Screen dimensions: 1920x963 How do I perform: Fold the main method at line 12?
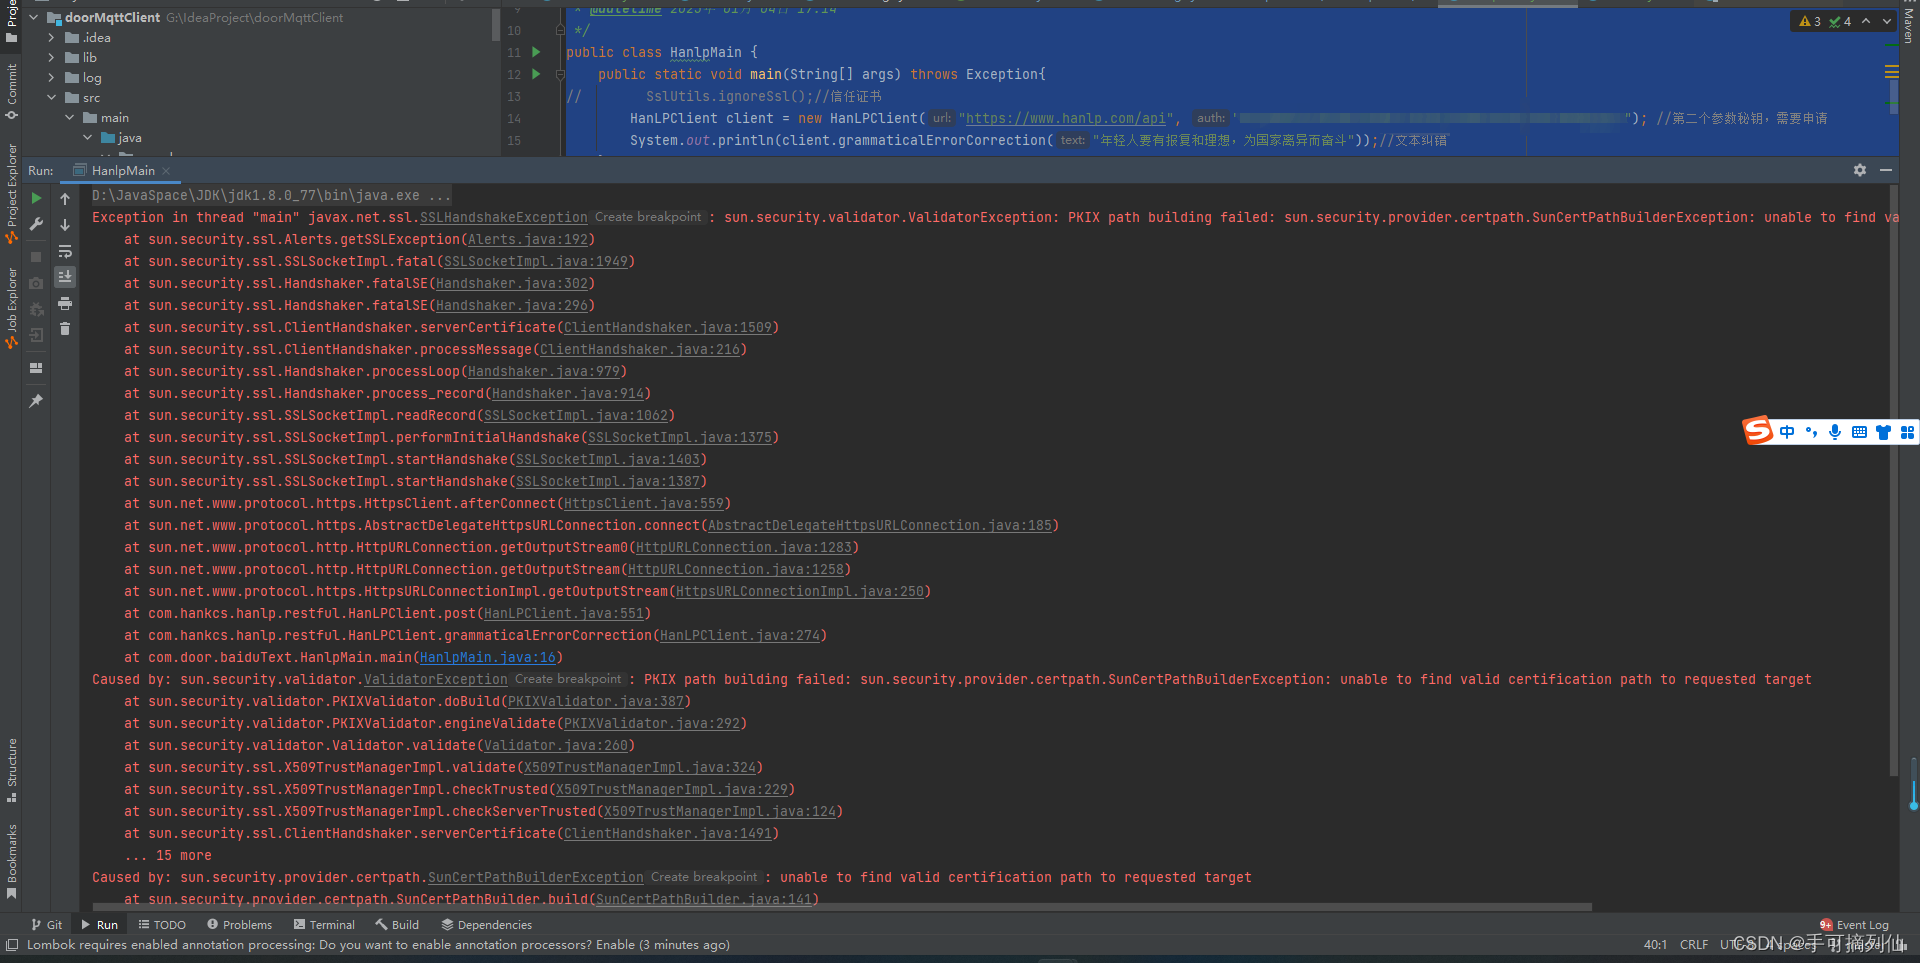[x=560, y=74]
